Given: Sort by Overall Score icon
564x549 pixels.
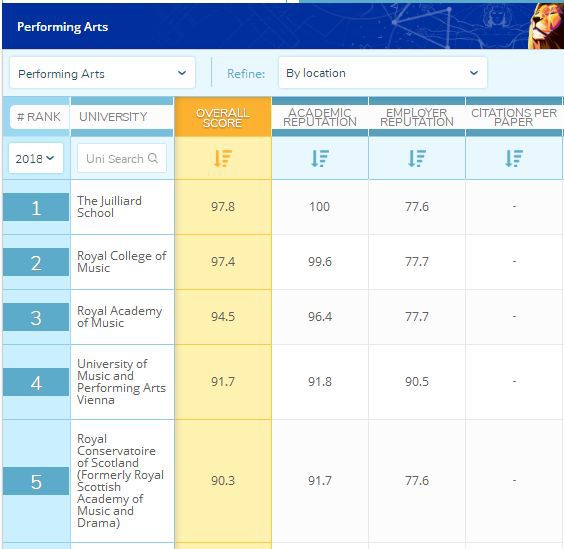Looking at the screenshot, I should (223, 158).
